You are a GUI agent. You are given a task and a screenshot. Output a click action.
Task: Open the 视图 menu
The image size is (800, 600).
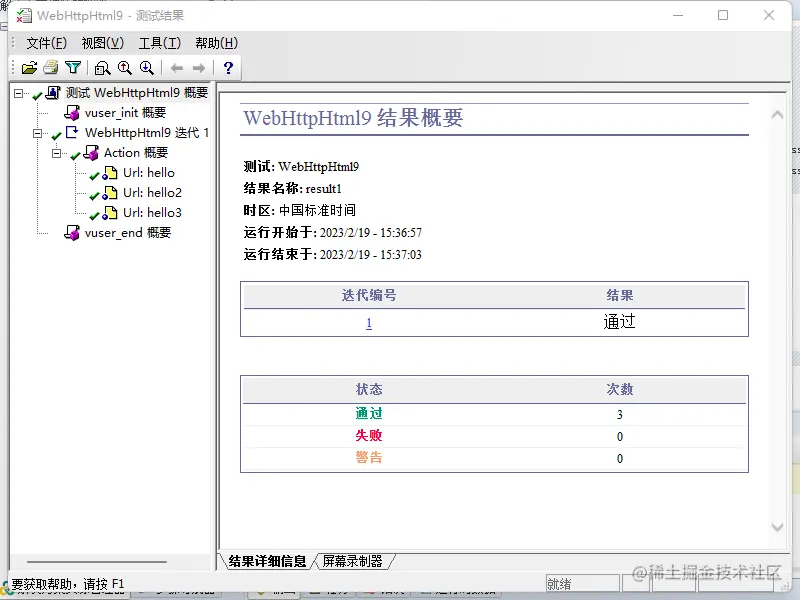[x=100, y=43]
